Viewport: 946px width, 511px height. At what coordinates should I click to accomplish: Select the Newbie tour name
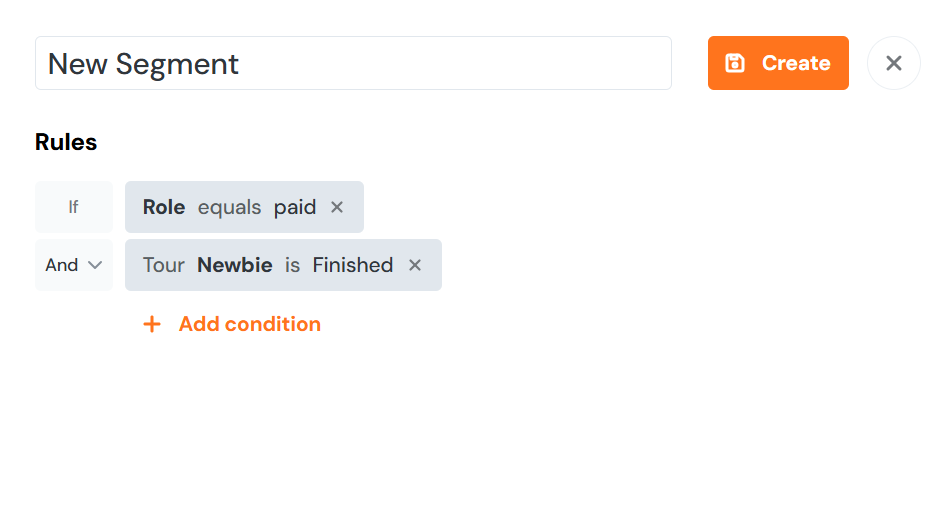pyautogui.click(x=235, y=265)
